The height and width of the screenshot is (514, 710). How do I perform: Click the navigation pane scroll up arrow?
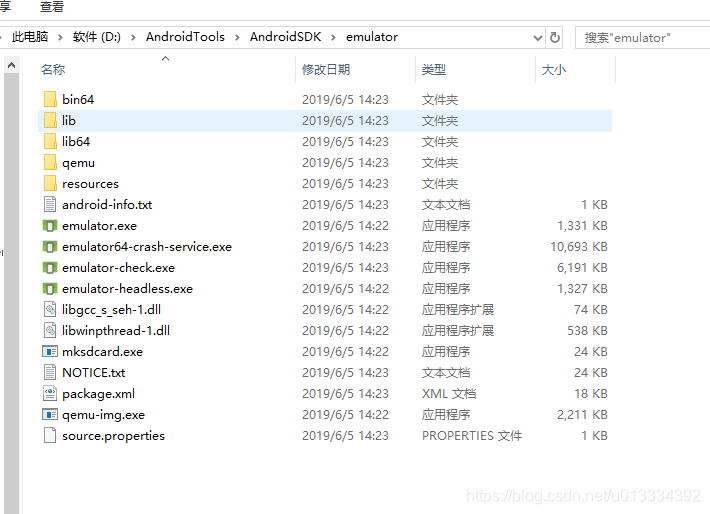(11, 66)
